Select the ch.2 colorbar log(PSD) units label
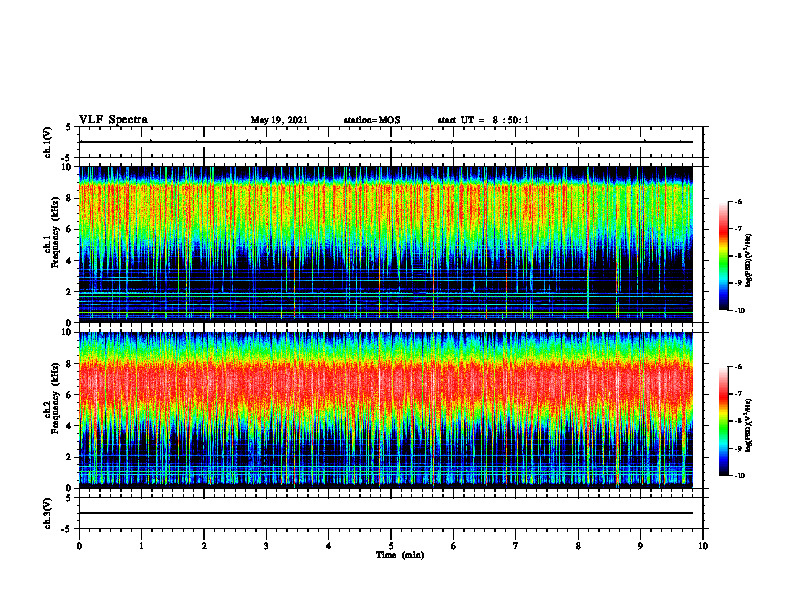 [749, 426]
